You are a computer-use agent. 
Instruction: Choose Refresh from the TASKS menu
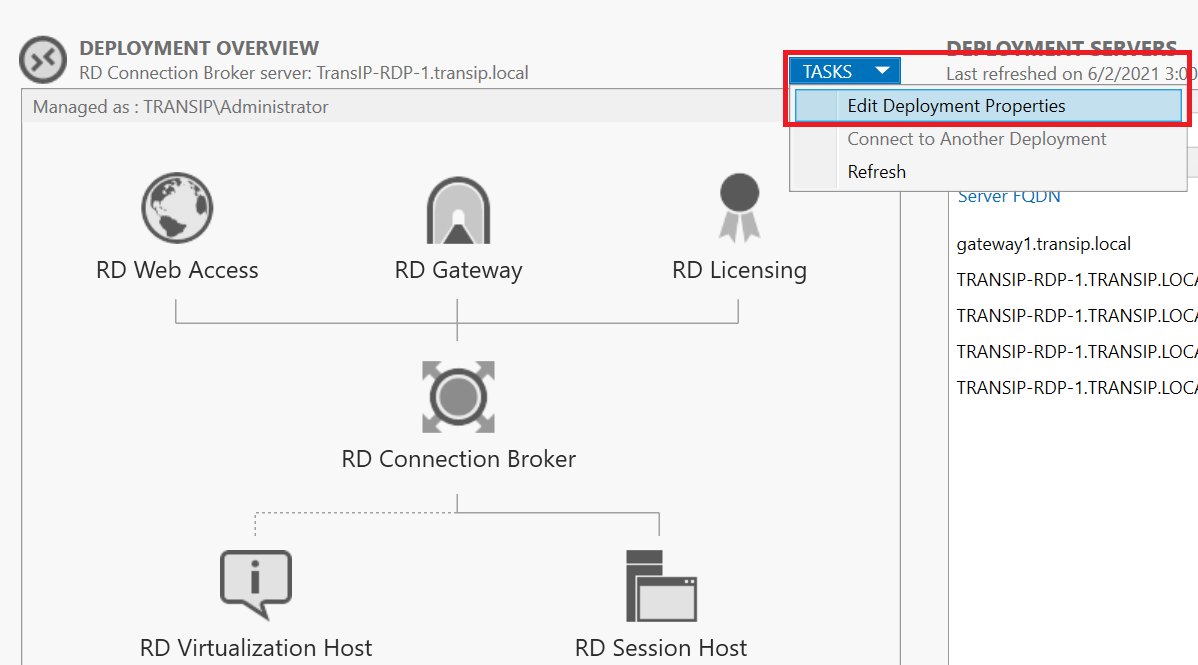877,171
